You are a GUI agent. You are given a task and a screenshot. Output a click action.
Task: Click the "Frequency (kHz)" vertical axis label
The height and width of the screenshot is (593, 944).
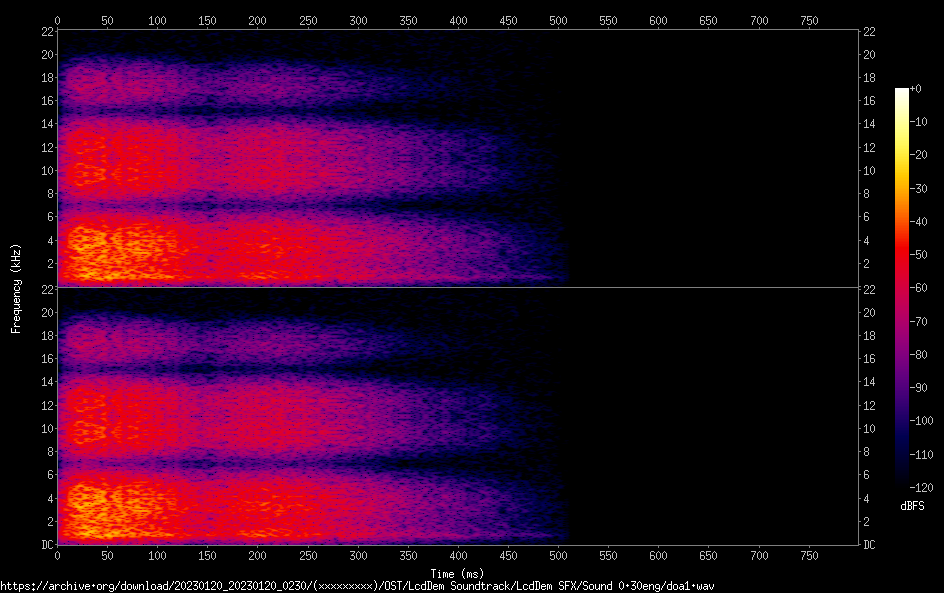click(x=16, y=287)
